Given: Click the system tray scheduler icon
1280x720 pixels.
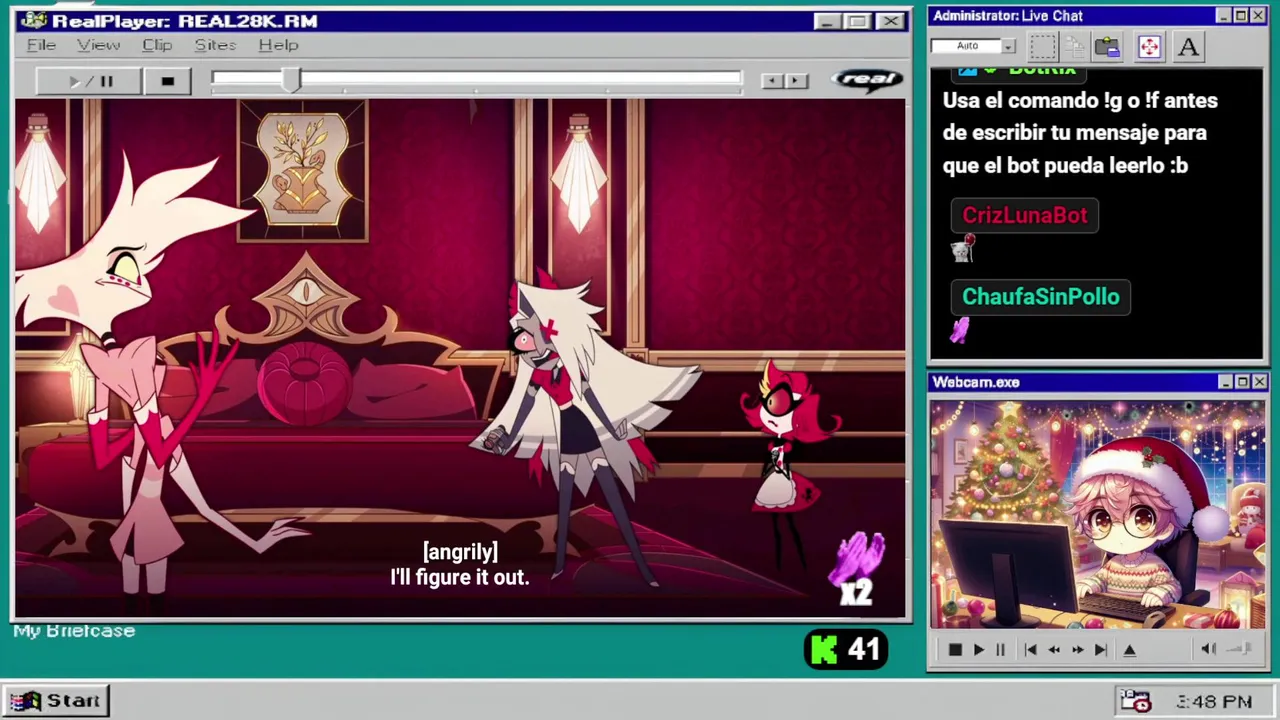Looking at the screenshot, I should coord(1135,701).
